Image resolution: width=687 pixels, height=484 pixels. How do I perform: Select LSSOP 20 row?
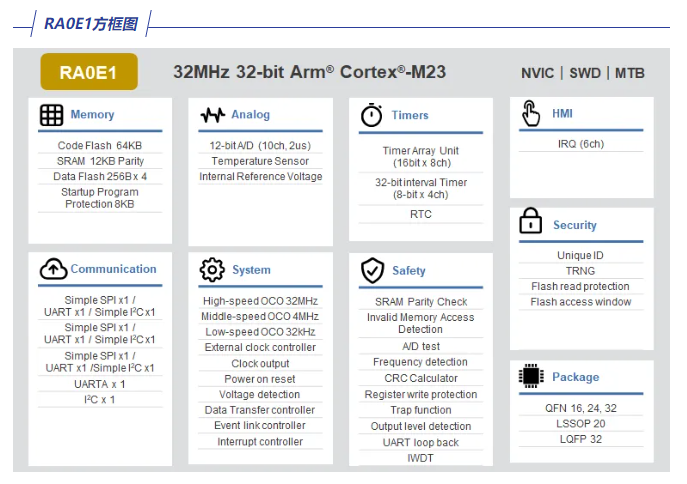coord(581,424)
